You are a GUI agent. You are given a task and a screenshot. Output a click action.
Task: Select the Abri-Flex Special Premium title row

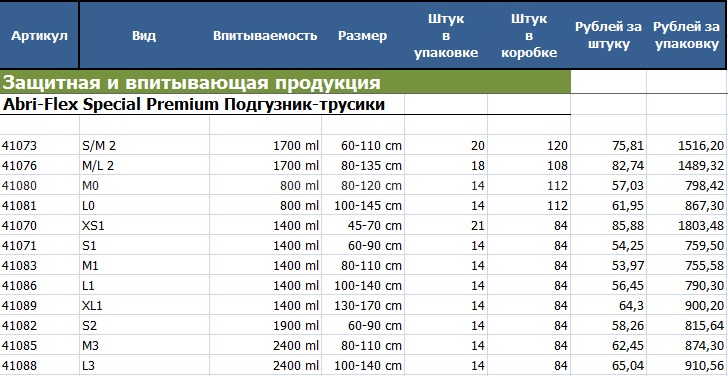click(x=285, y=104)
